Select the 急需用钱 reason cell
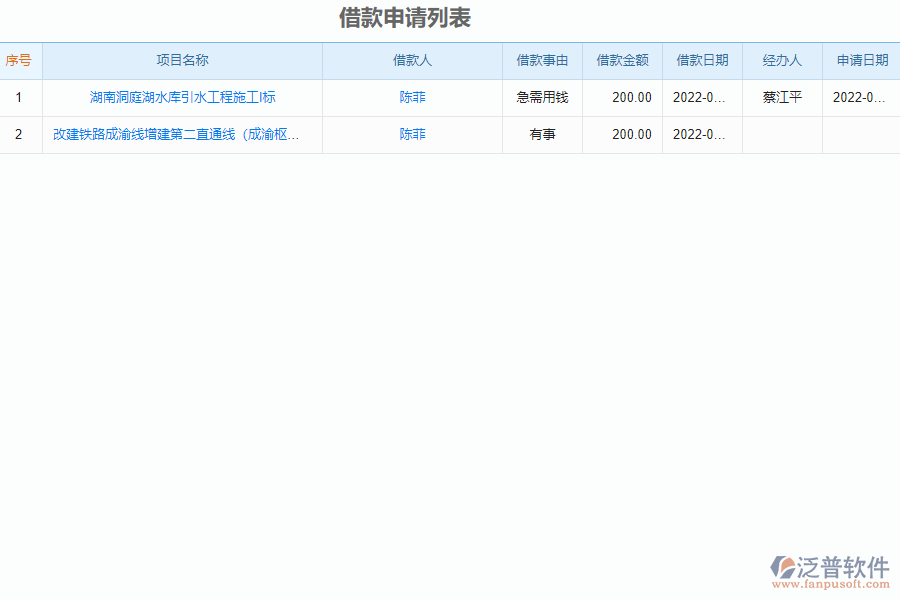Image resolution: width=900 pixels, height=600 pixels. [x=541, y=97]
